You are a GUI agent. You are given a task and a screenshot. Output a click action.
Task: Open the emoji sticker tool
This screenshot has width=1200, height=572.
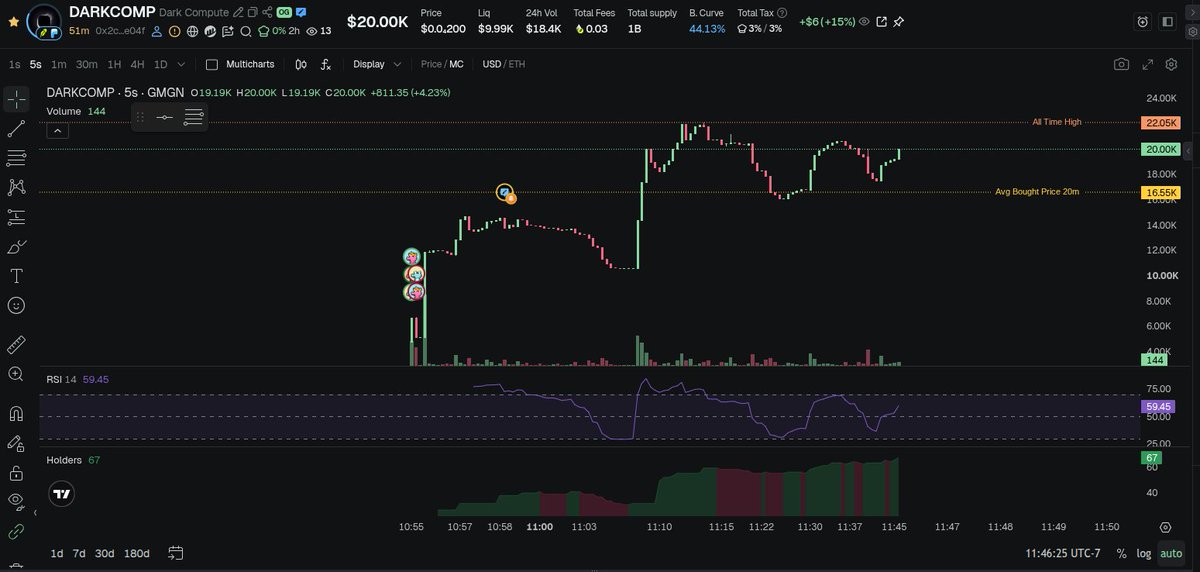point(16,305)
